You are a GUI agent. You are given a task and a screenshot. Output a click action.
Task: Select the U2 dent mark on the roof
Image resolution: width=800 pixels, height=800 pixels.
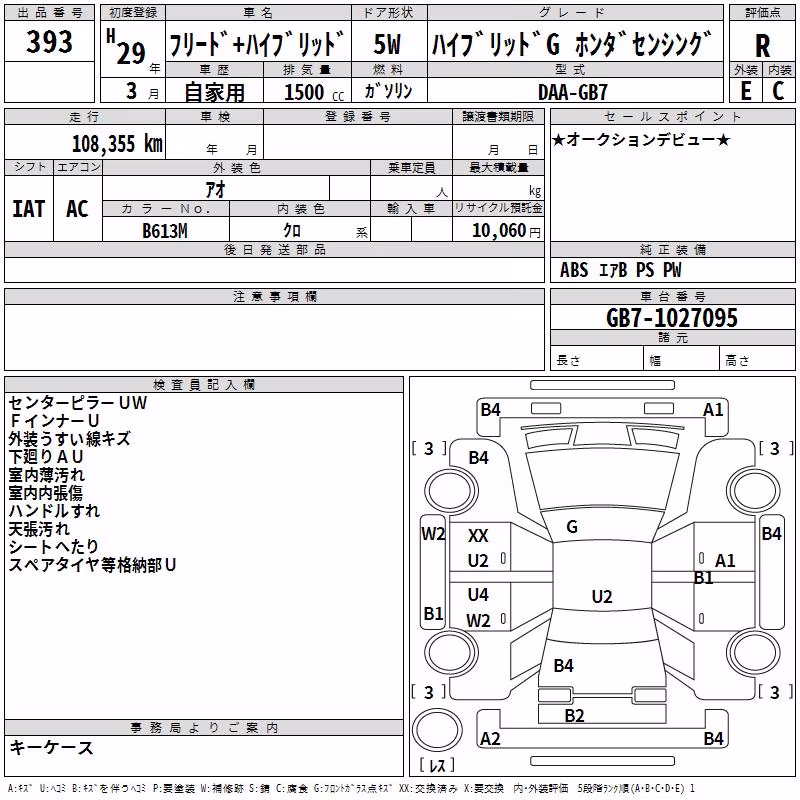[x=602, y=596]
